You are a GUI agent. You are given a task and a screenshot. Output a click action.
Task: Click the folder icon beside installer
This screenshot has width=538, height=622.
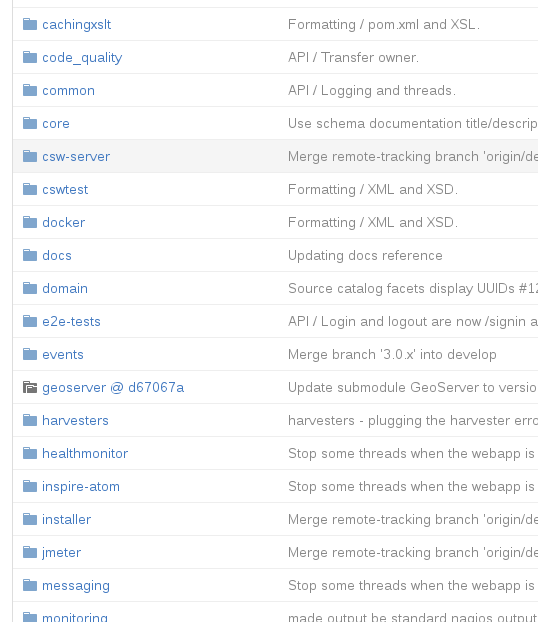pos(30,518)
